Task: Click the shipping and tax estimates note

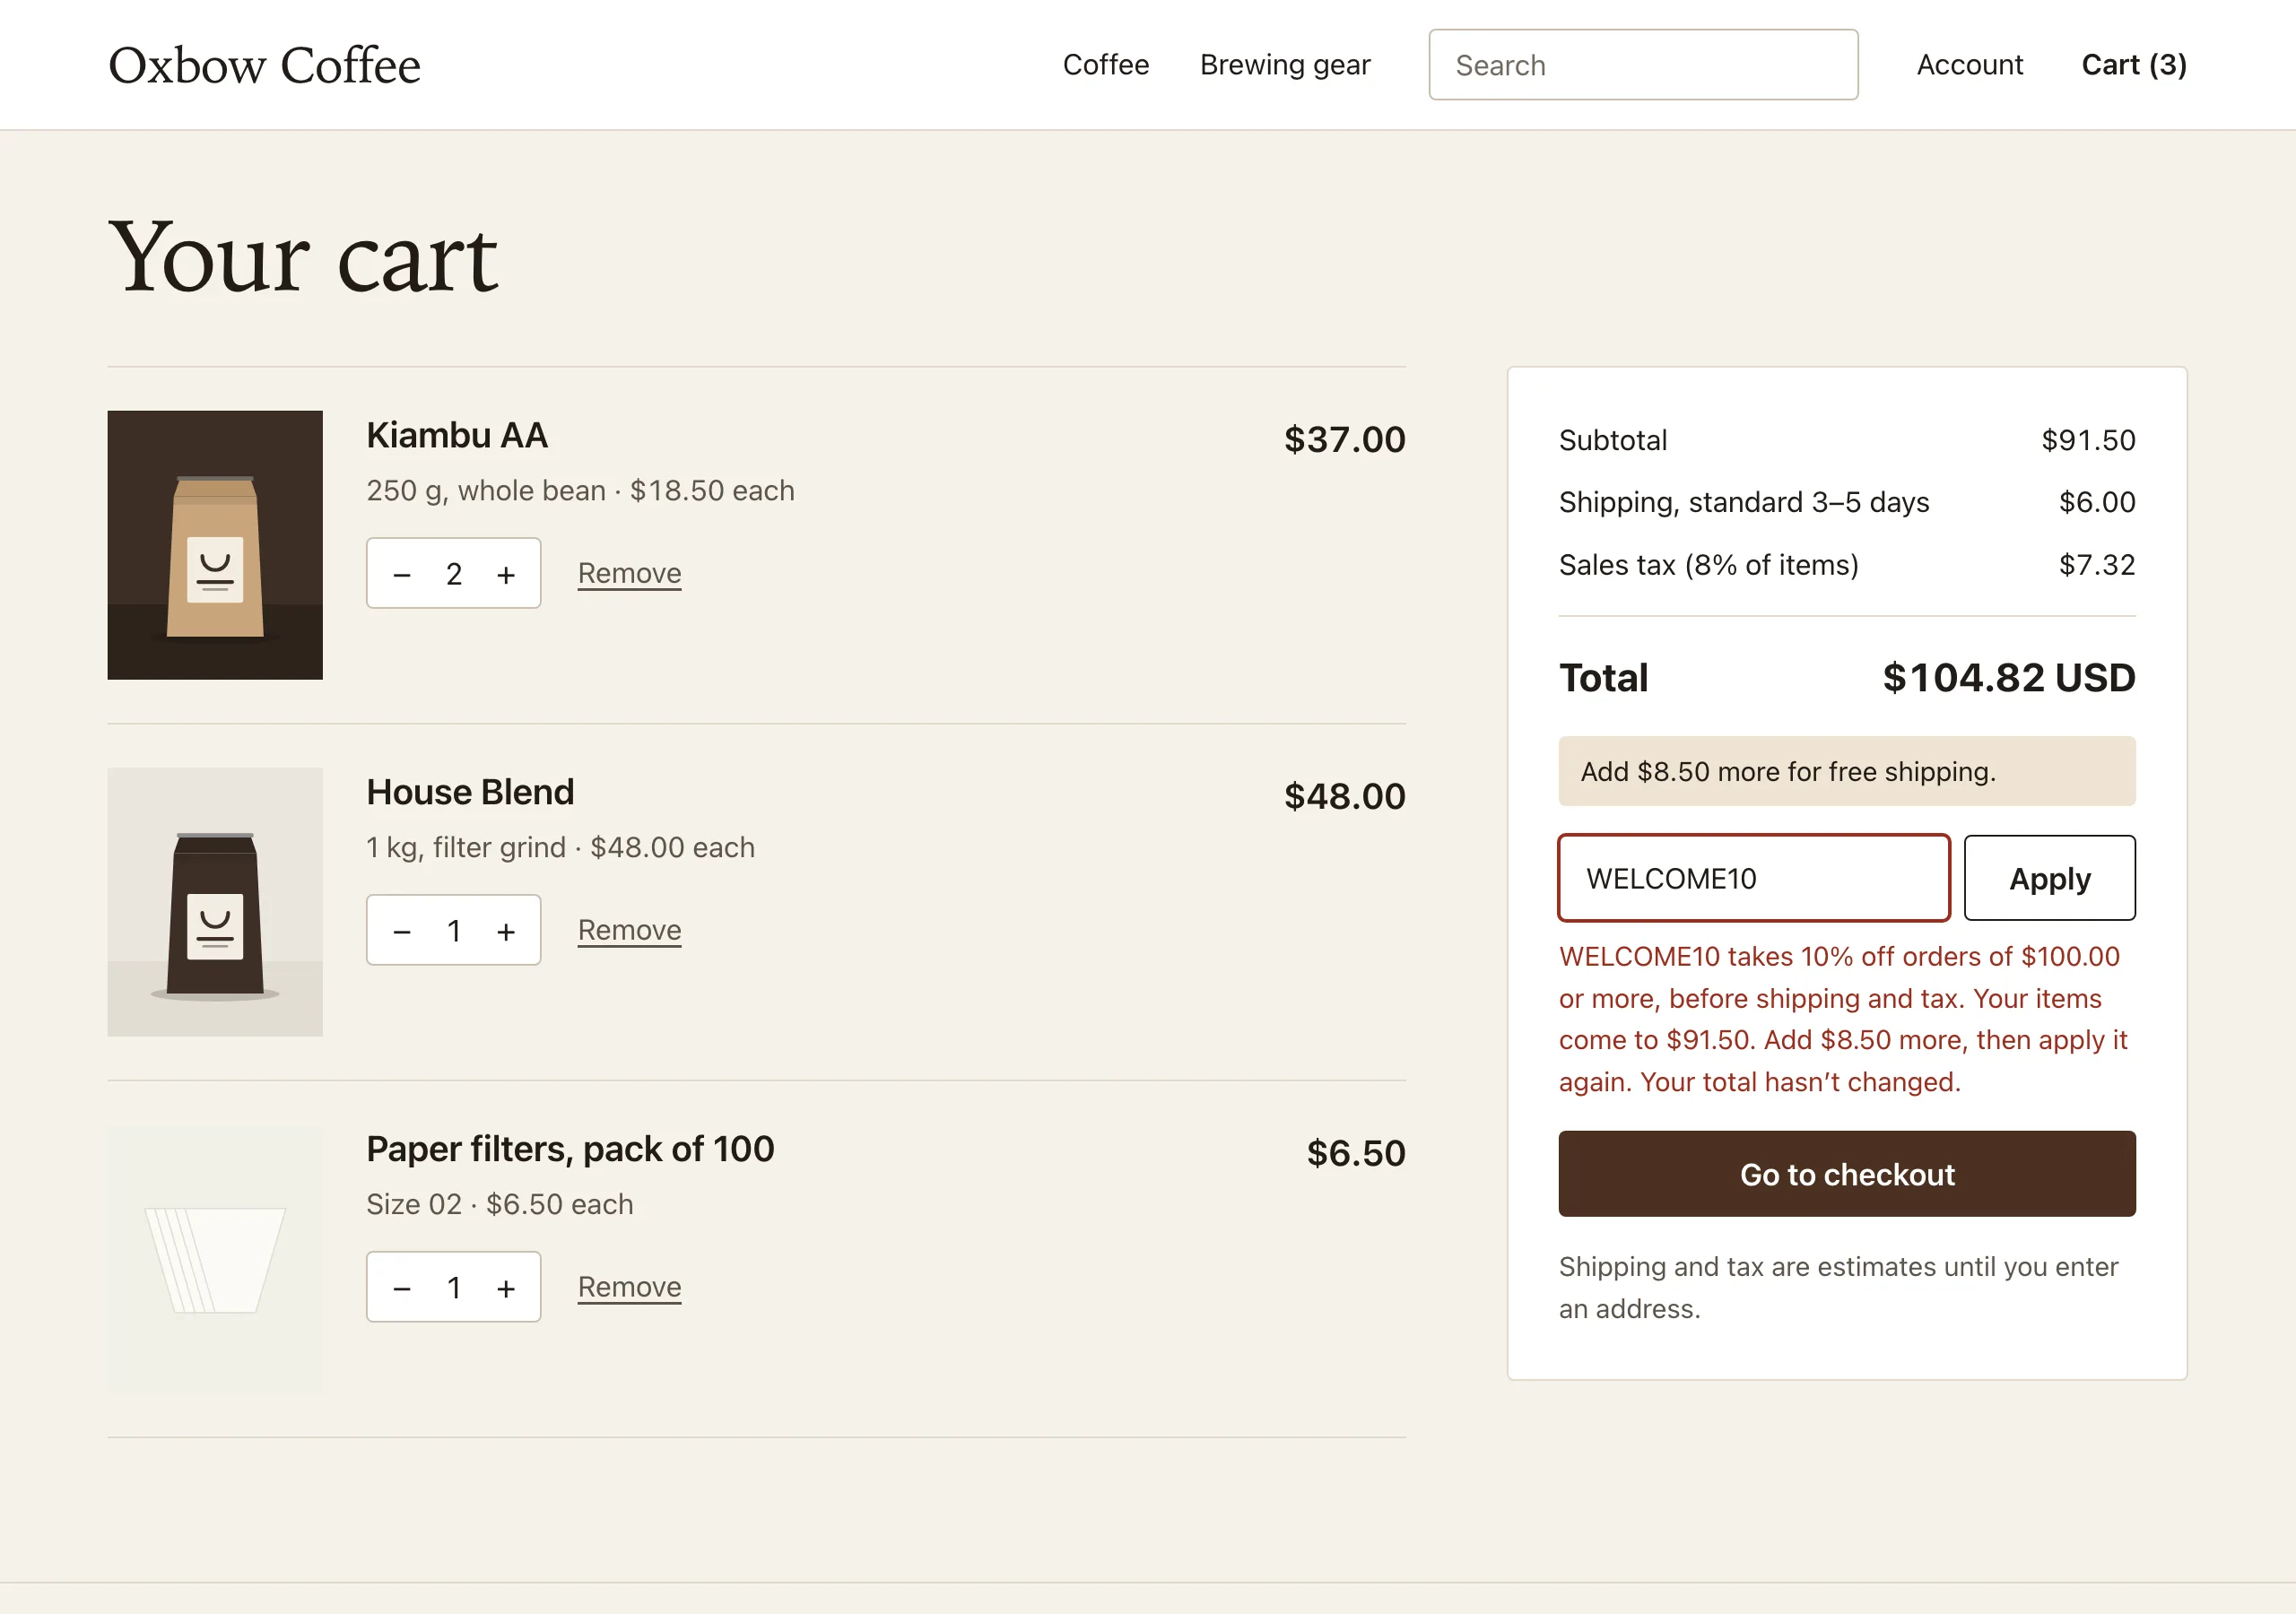Action: click(x=1838, y=1288)
